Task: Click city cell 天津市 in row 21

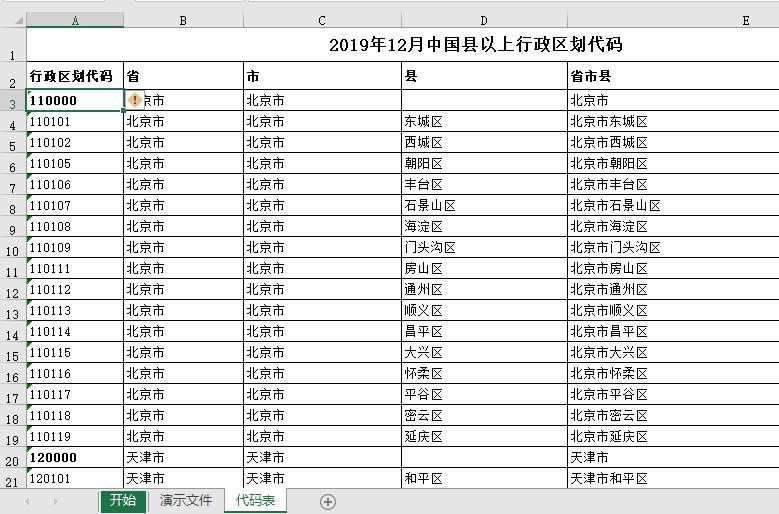Action: pos(322,478)
